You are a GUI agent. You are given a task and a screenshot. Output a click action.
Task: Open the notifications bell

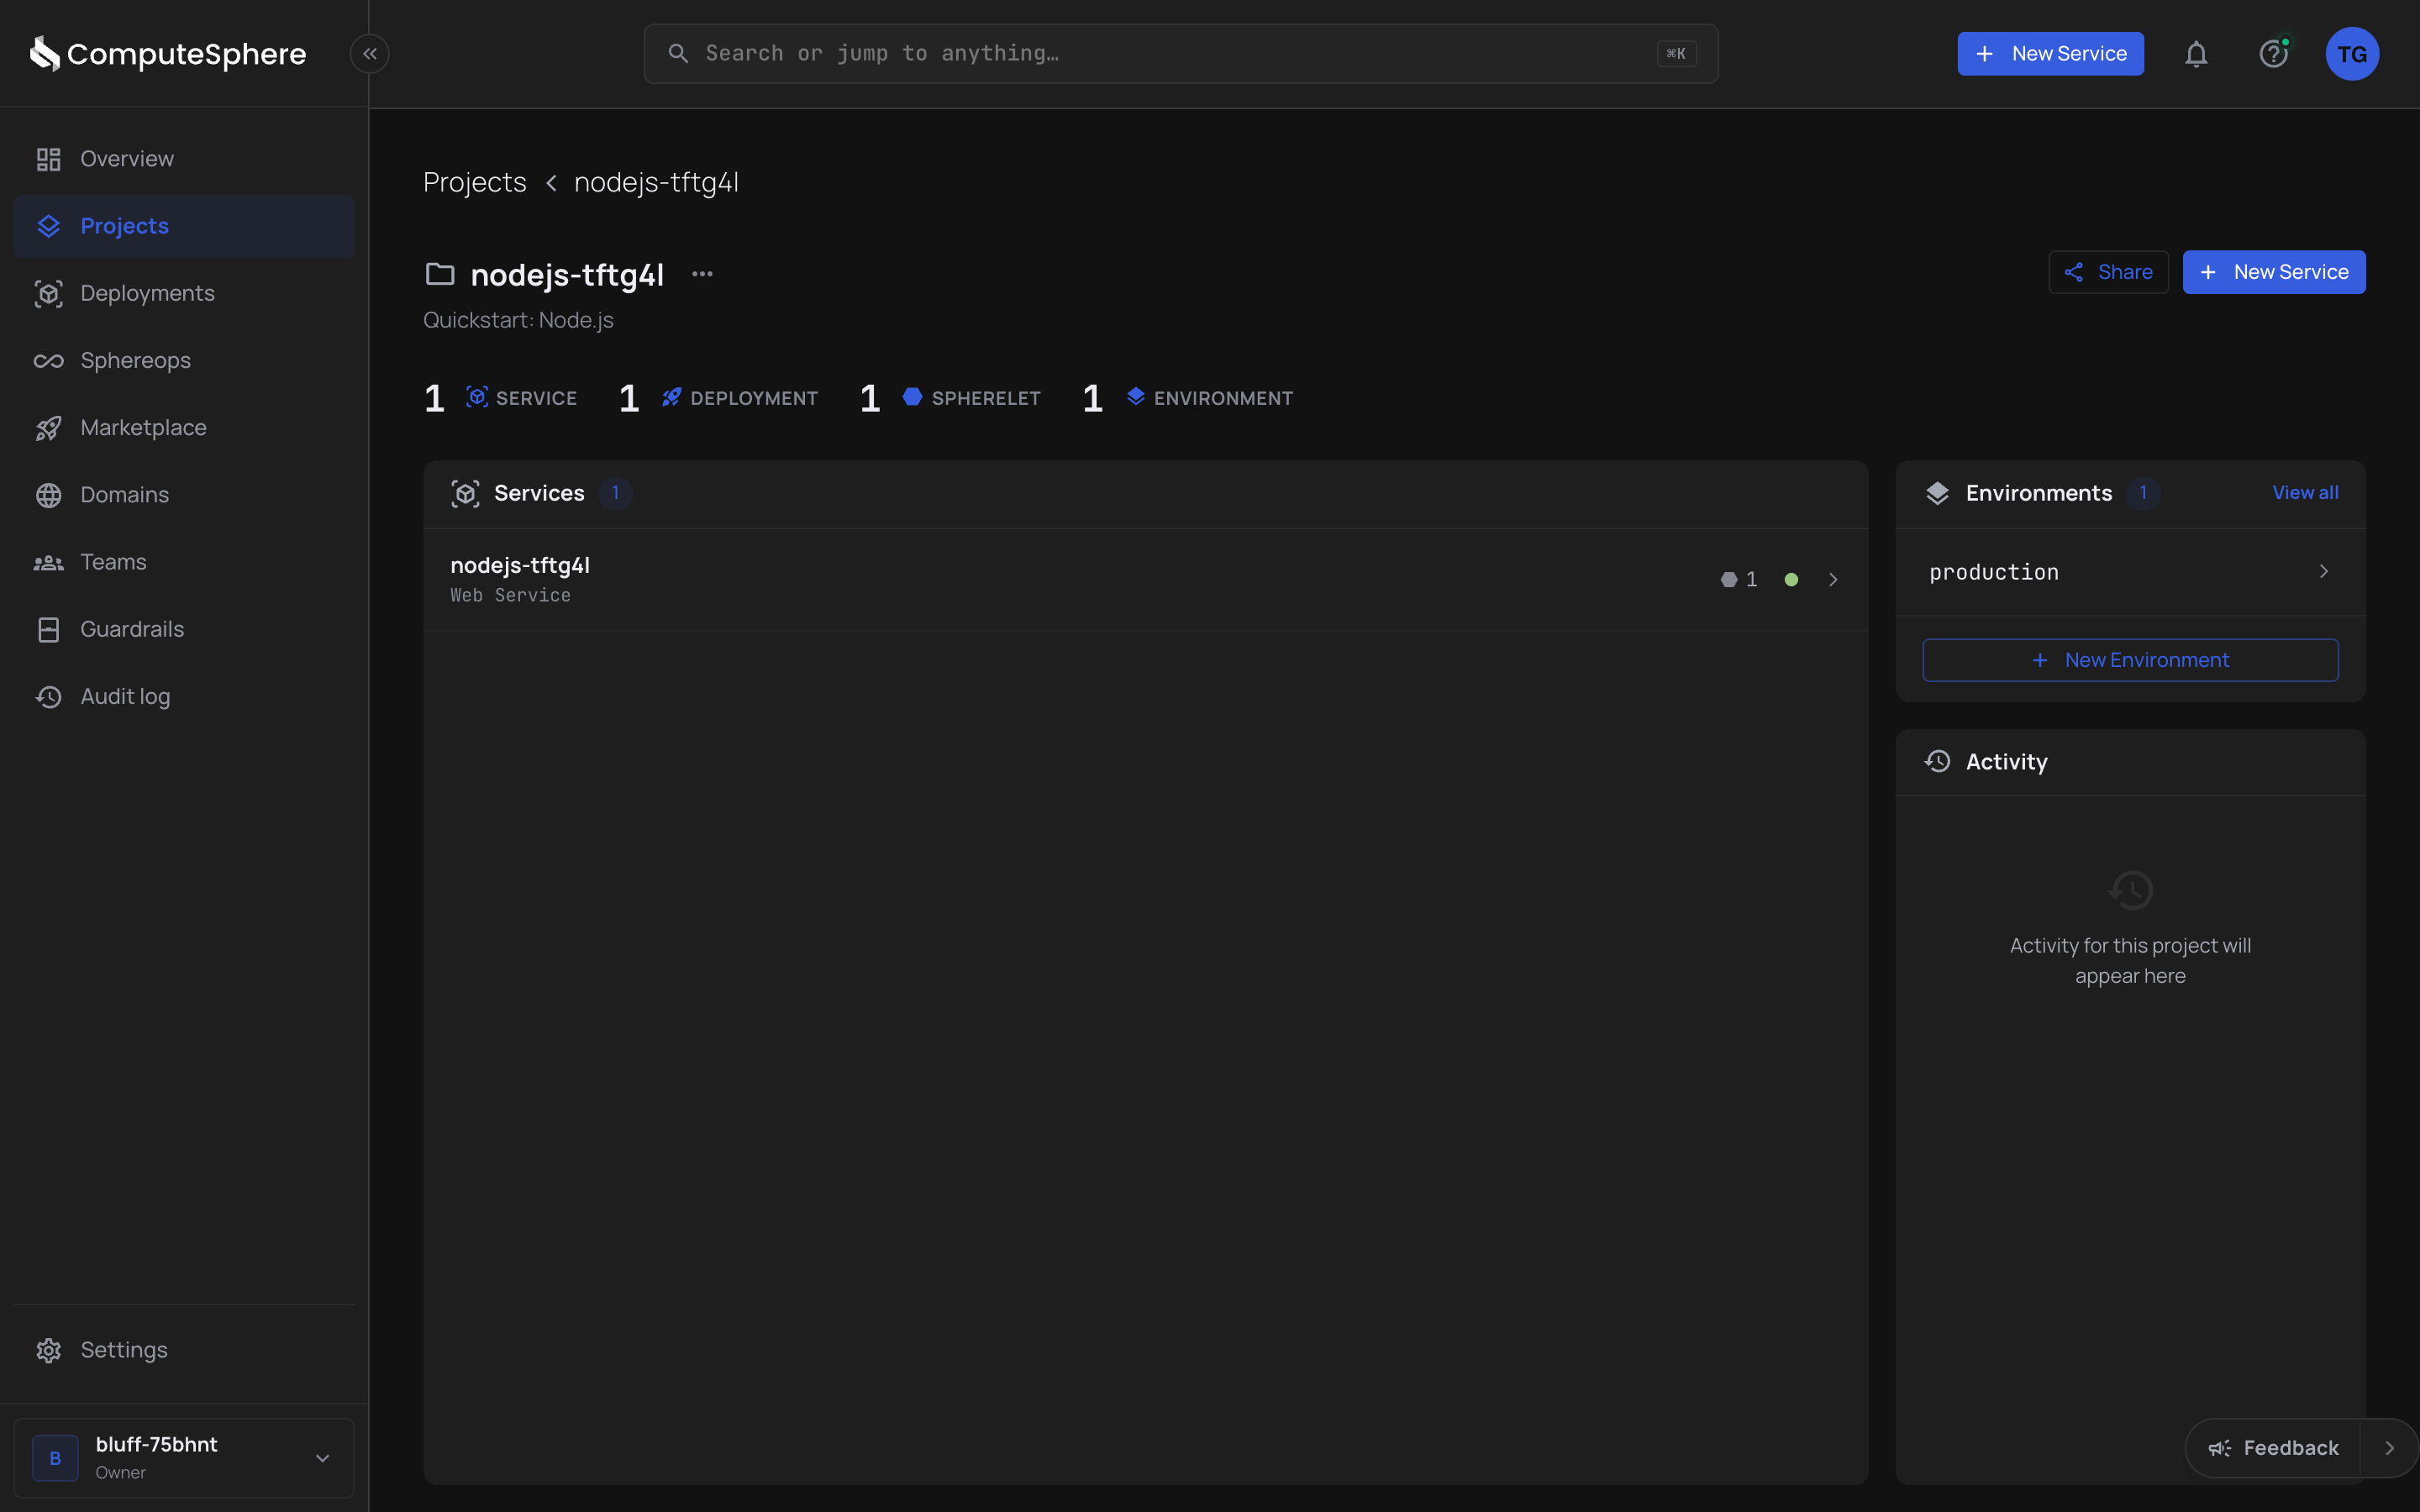2196,54
